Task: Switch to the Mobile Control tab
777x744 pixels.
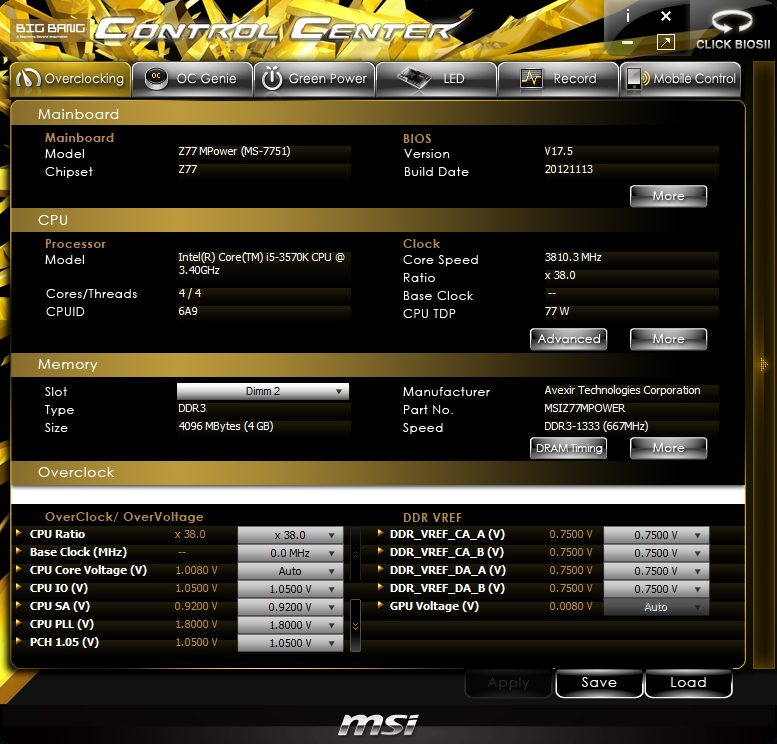Action: click(x=680, y=79)
